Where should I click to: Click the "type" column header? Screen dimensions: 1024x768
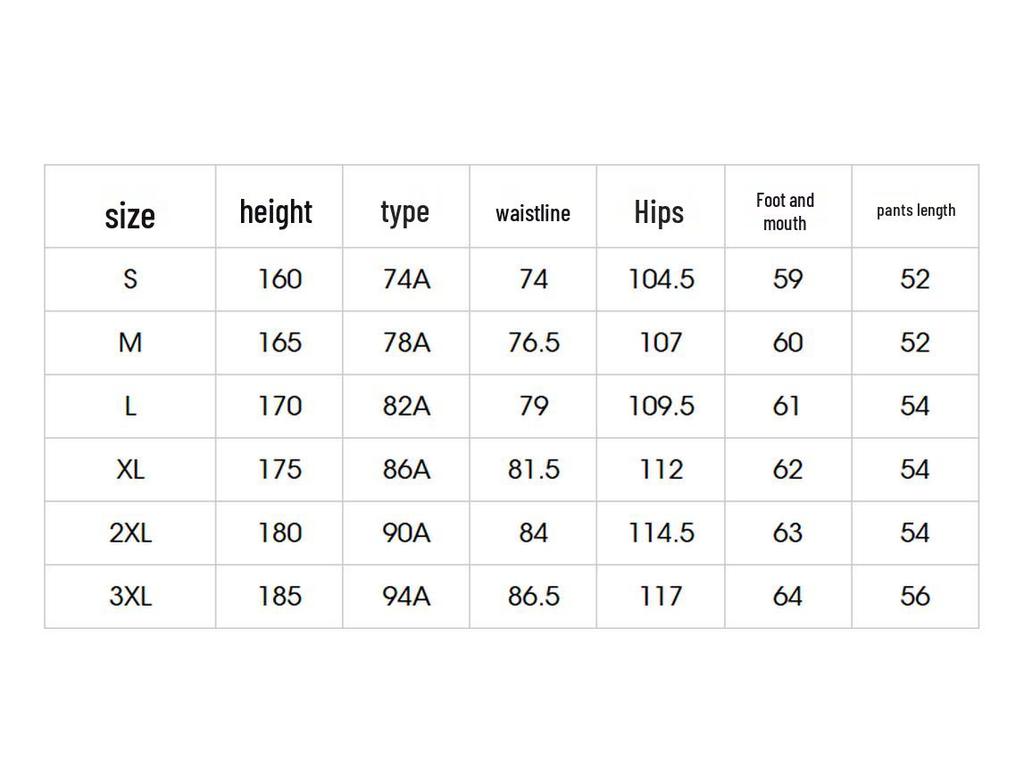(x=405, y=212)
